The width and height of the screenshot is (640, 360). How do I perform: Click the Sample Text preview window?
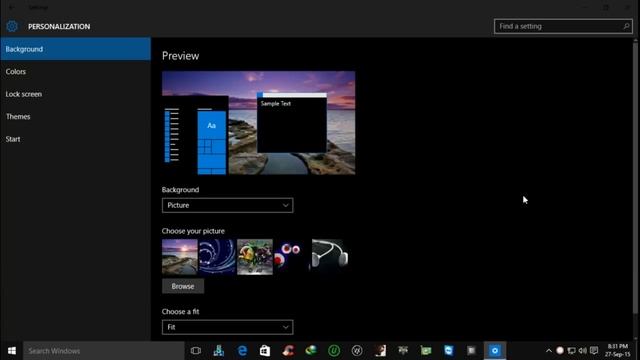click(292, 123)
